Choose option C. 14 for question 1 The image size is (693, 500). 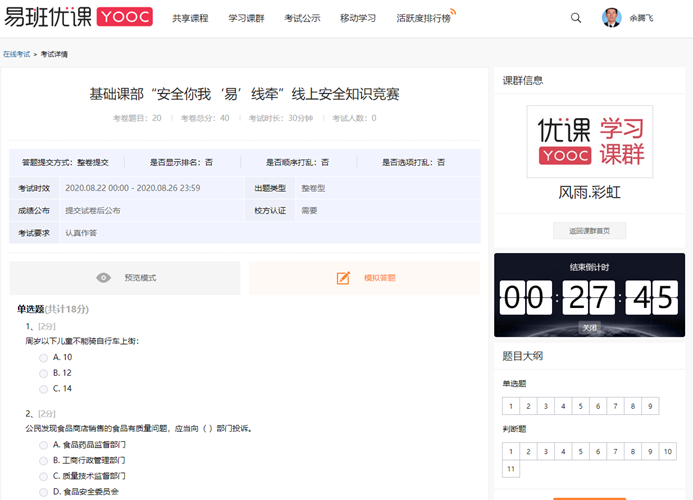pyautogui.click(x=43, y=388)
